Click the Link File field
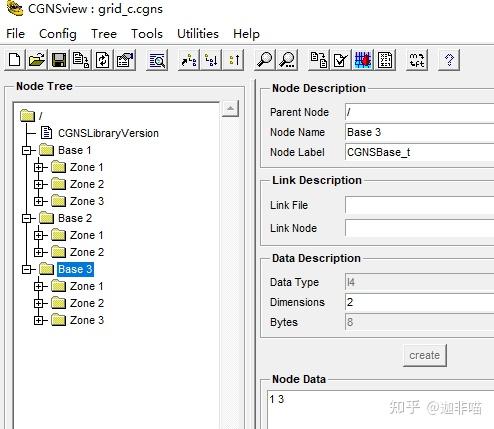 pos(420,205)
